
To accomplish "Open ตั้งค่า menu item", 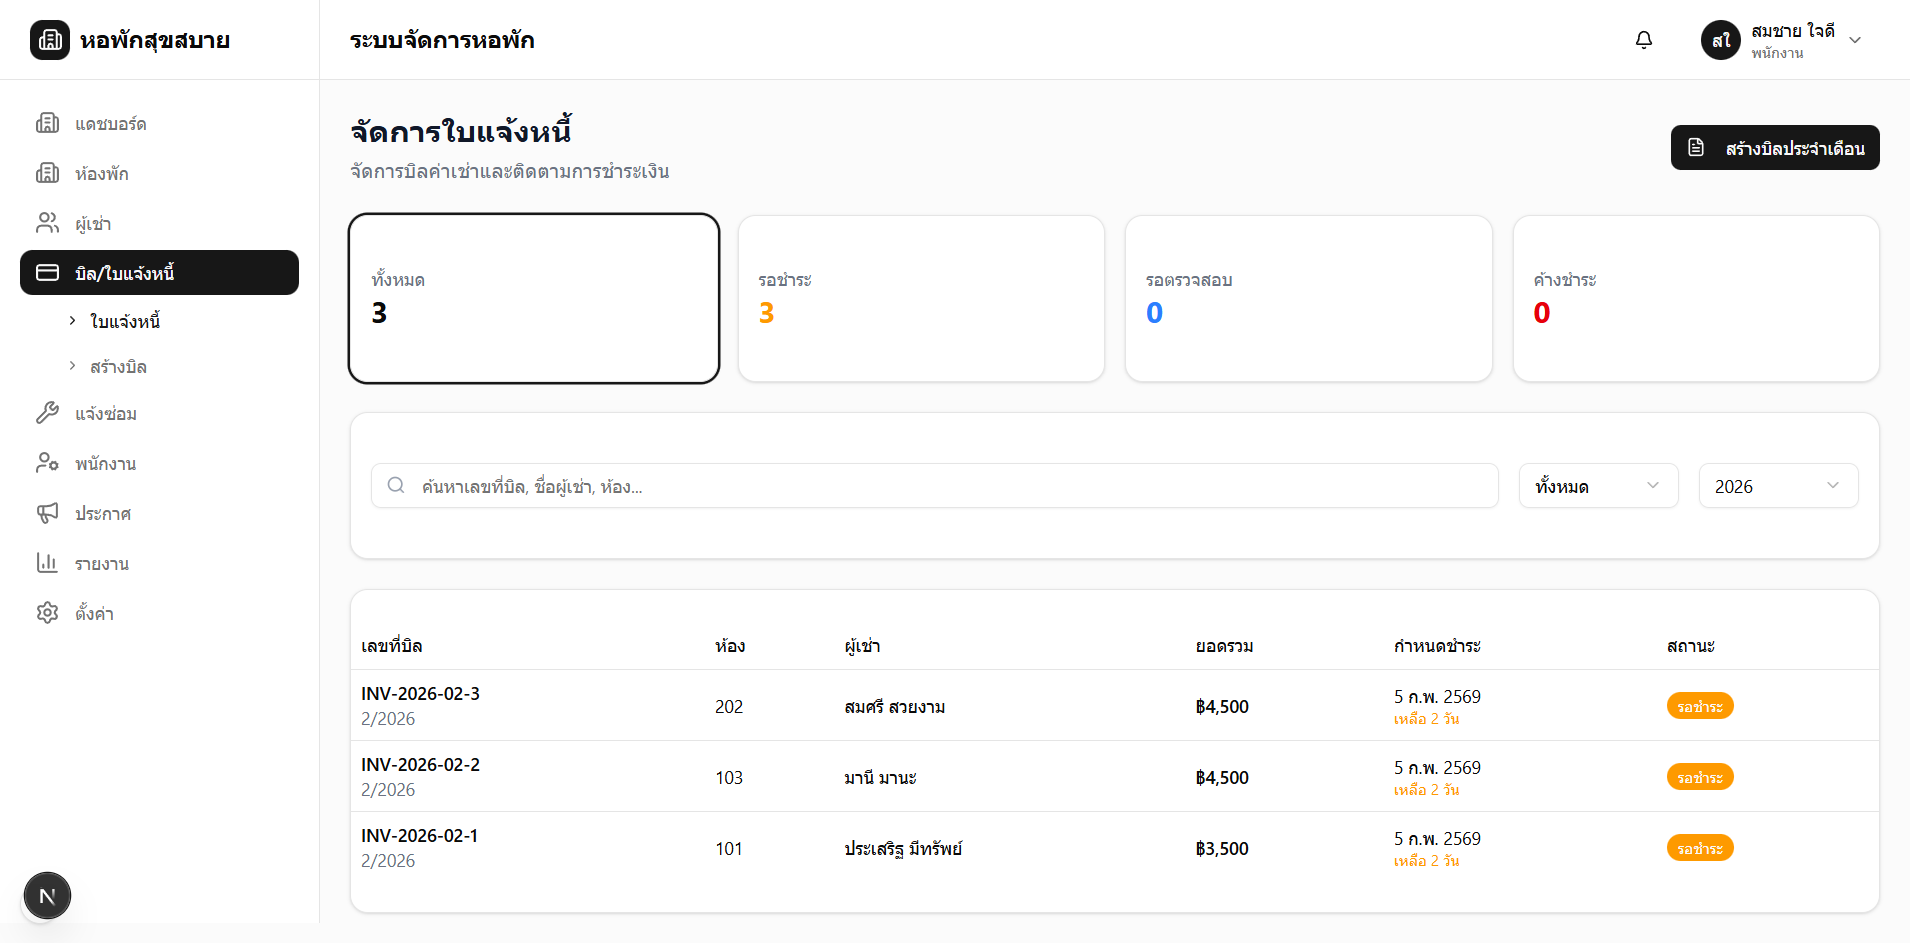I will coord(159,613).
